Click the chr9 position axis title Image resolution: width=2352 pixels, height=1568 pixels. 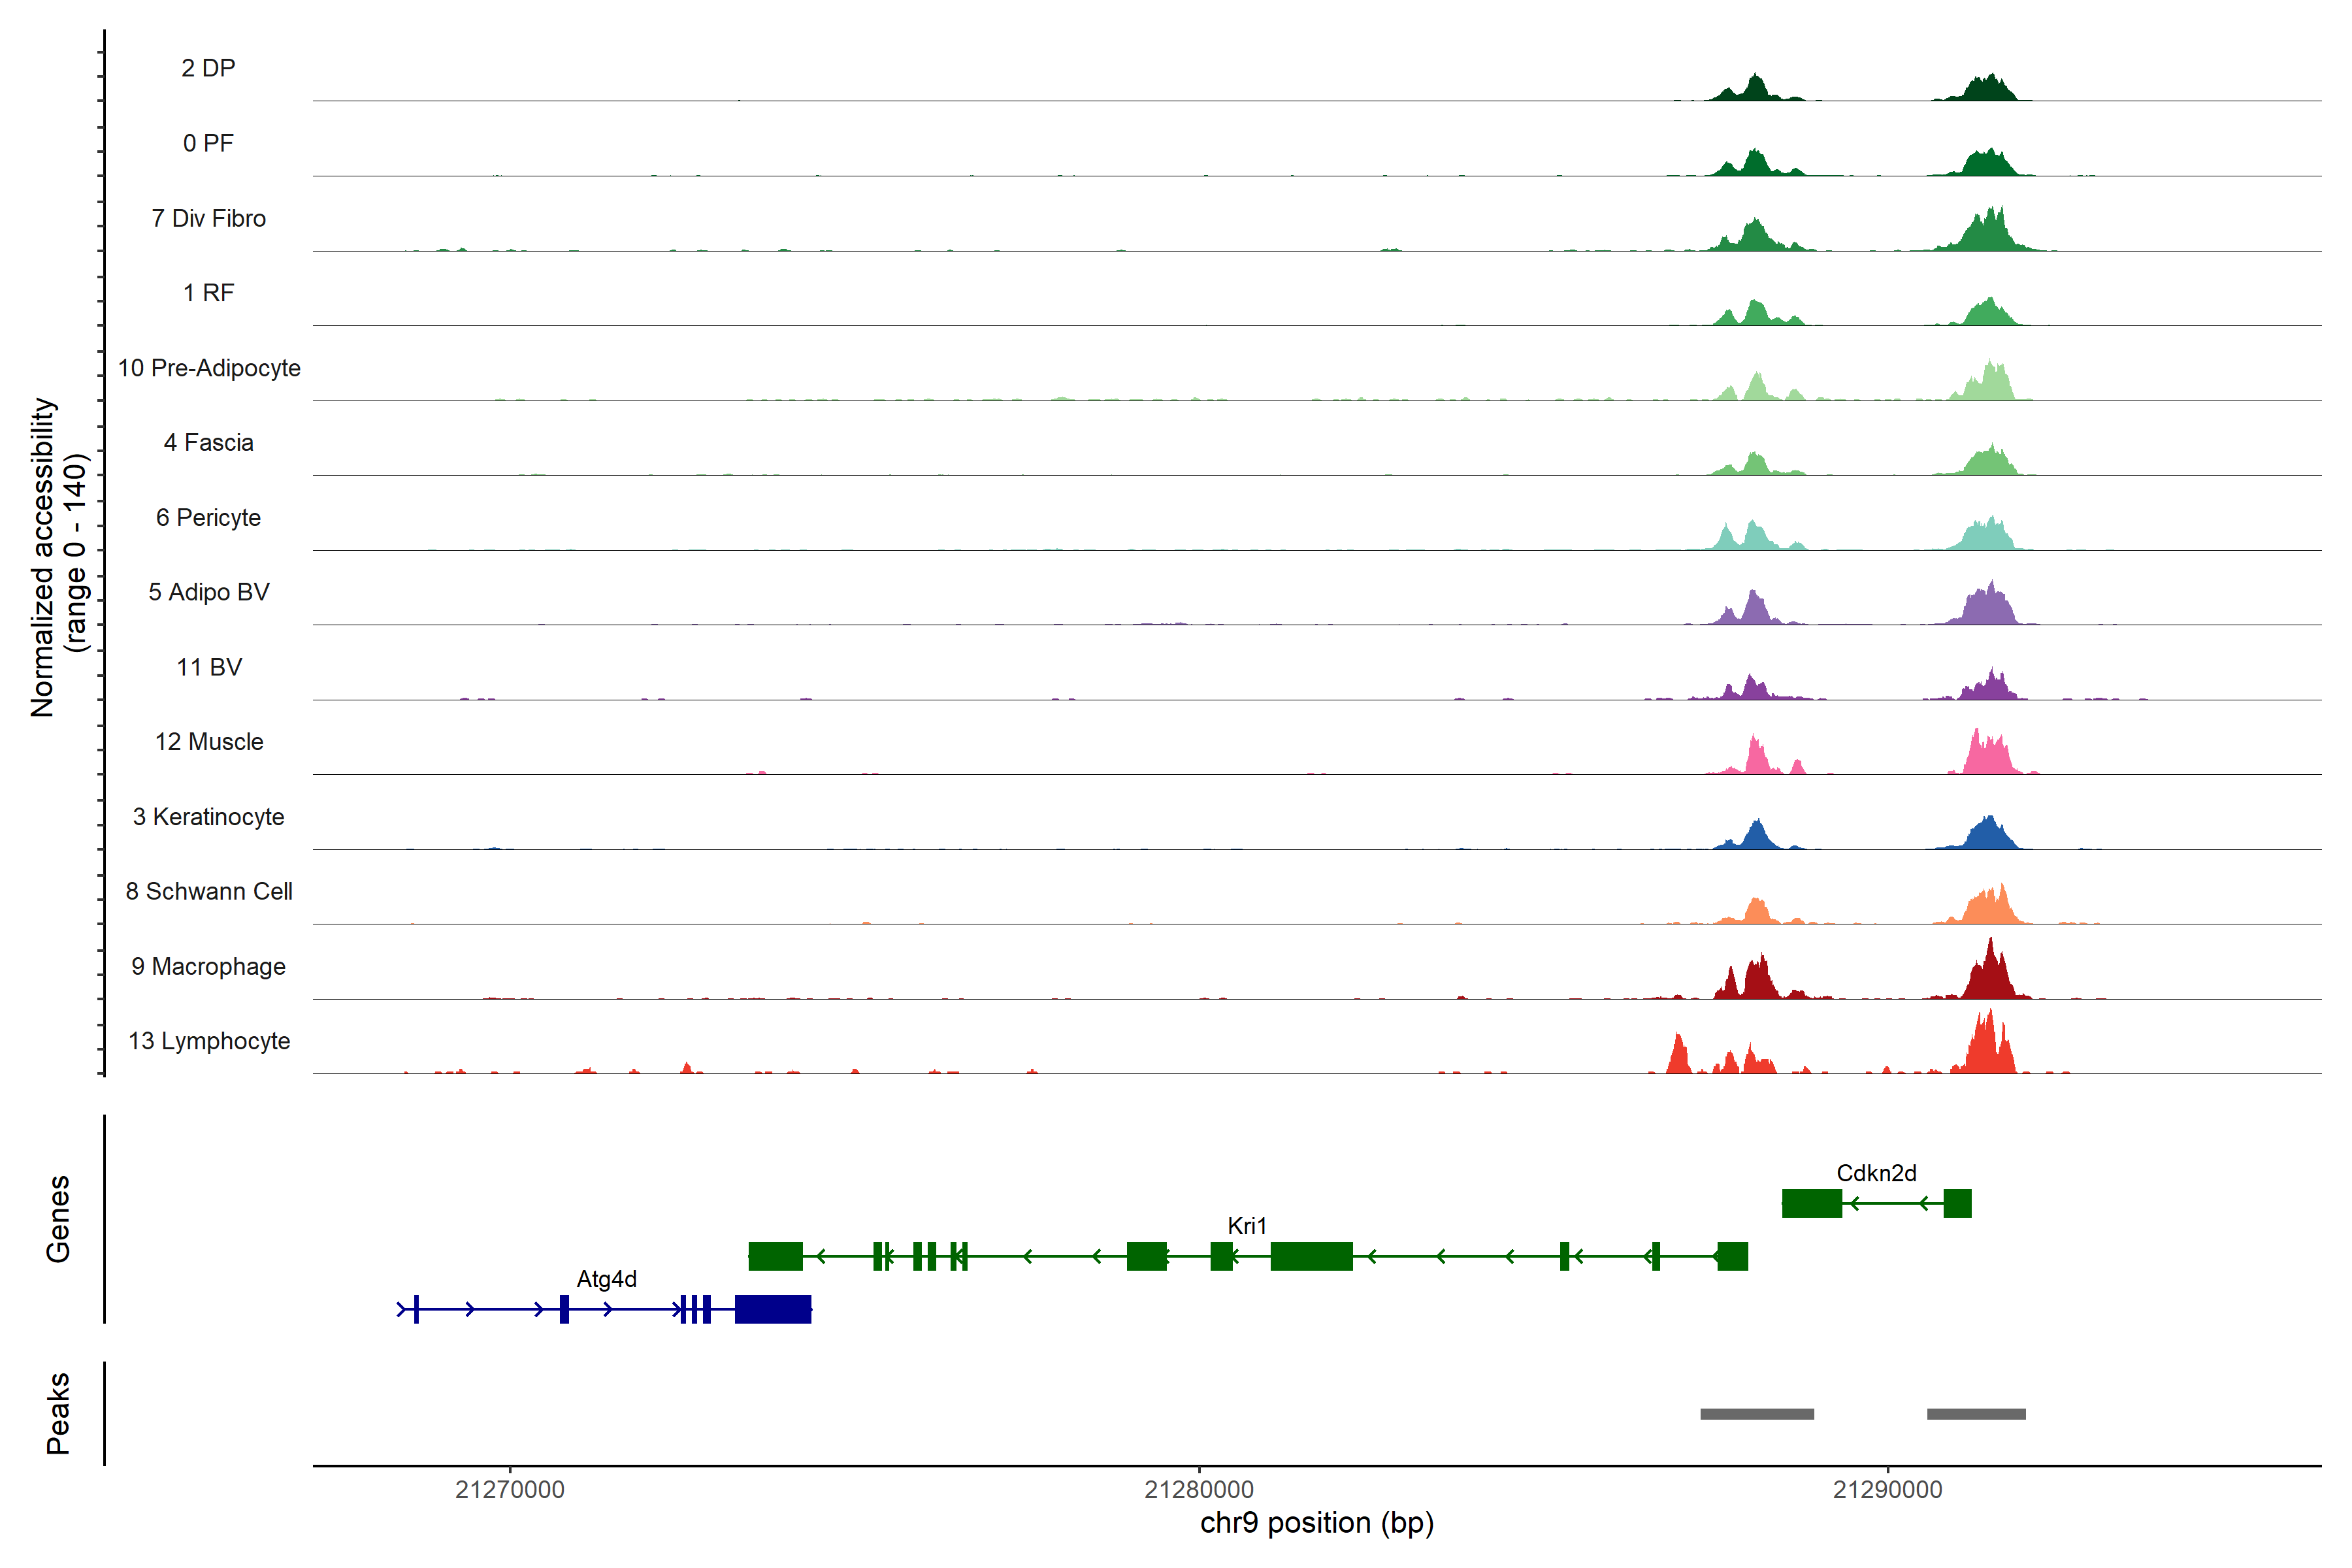pos(1316,1523)
